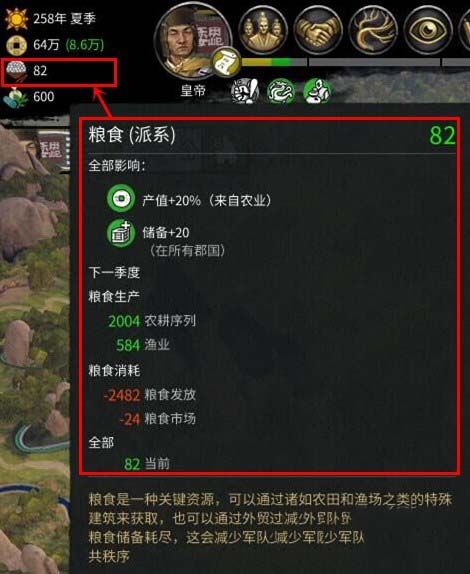This screenshot has height=574, width=470.
Task: Click the rice bowl food icon
Action: tap(16, 71)
